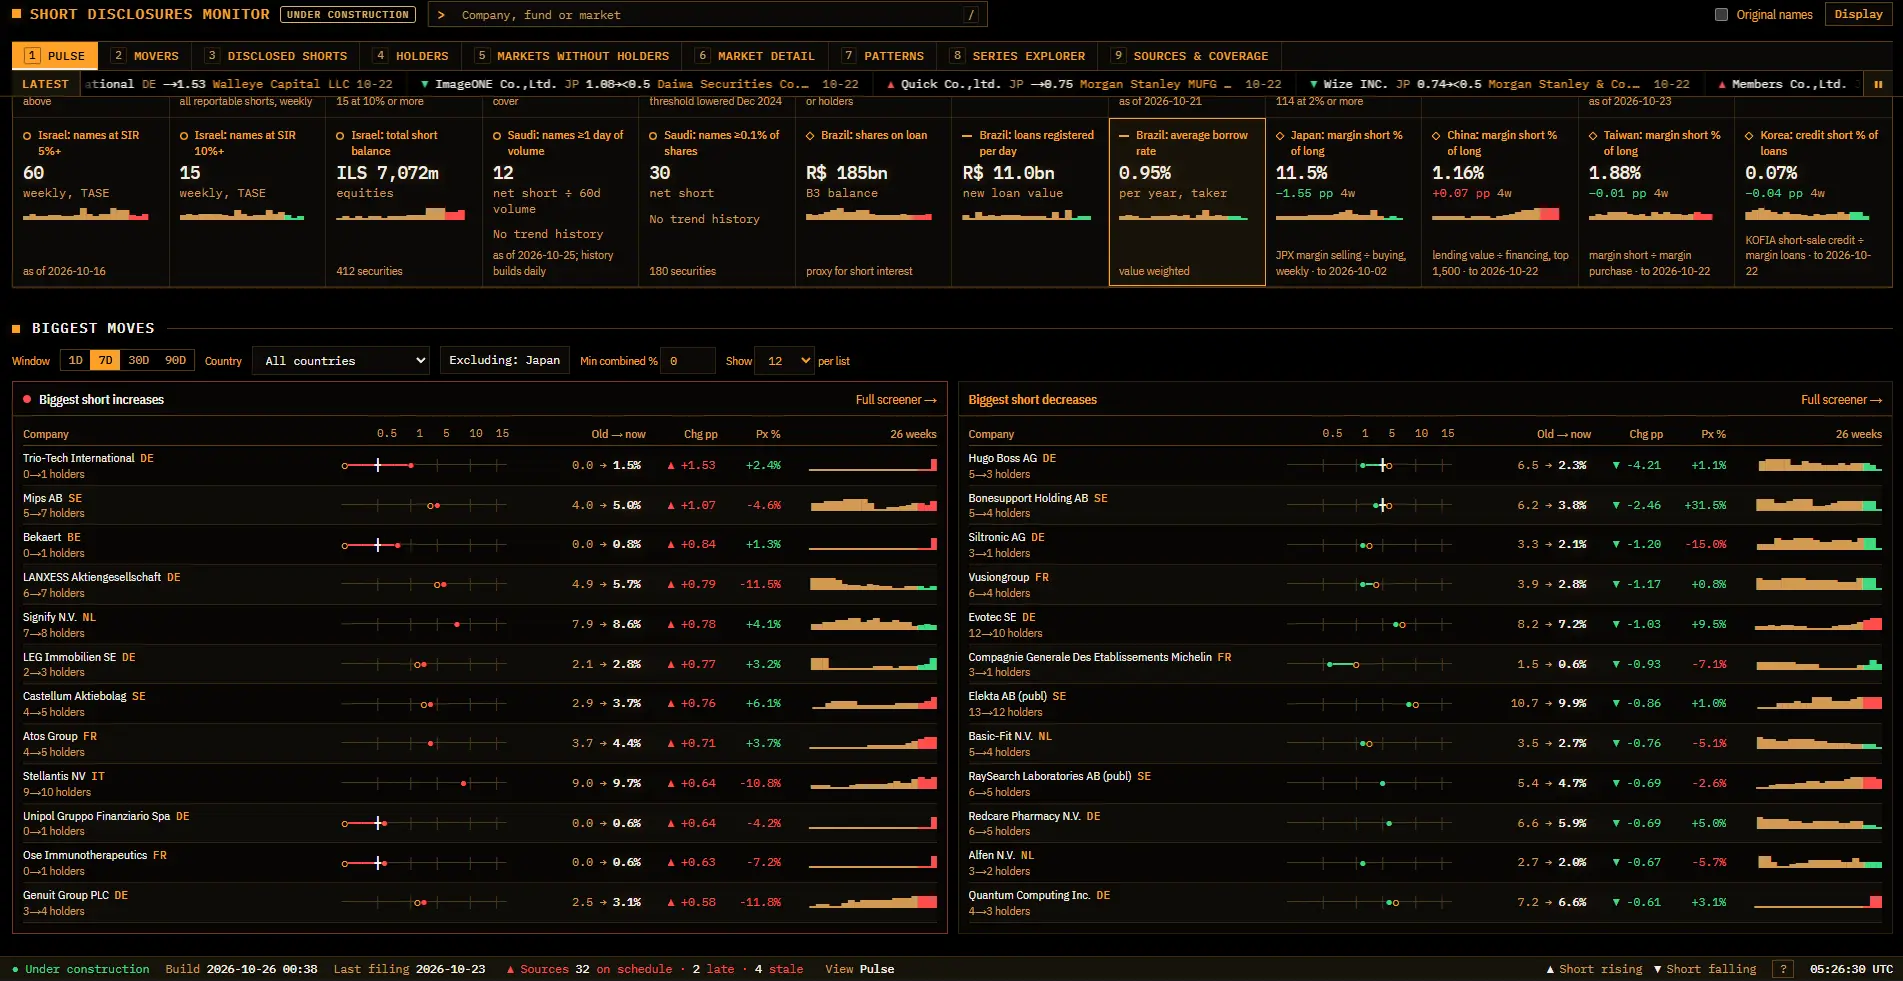Open Full screener for short increases
The height and width of the screenshot is (981, 1903).
[896, 400]
